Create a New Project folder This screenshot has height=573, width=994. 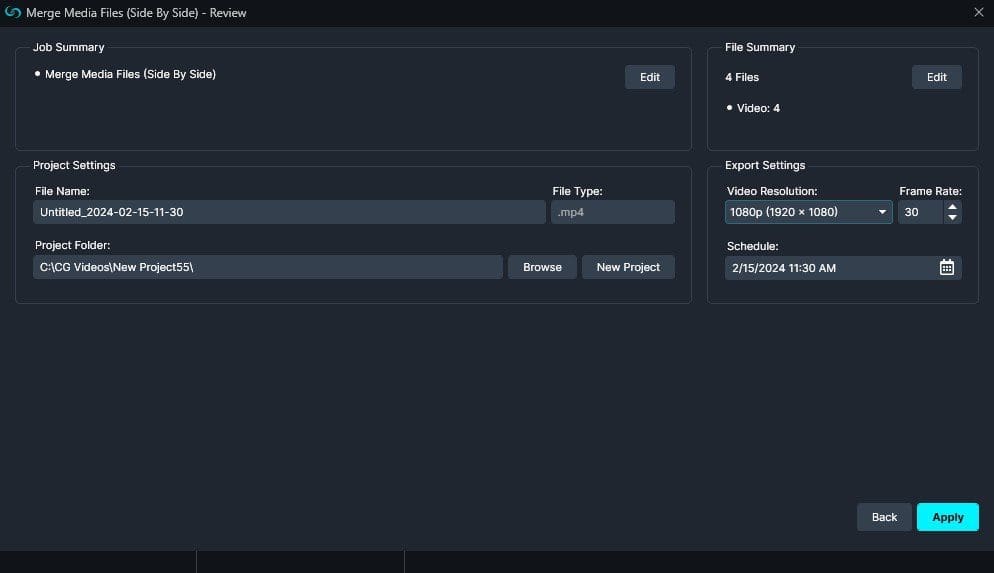(628, 267)
